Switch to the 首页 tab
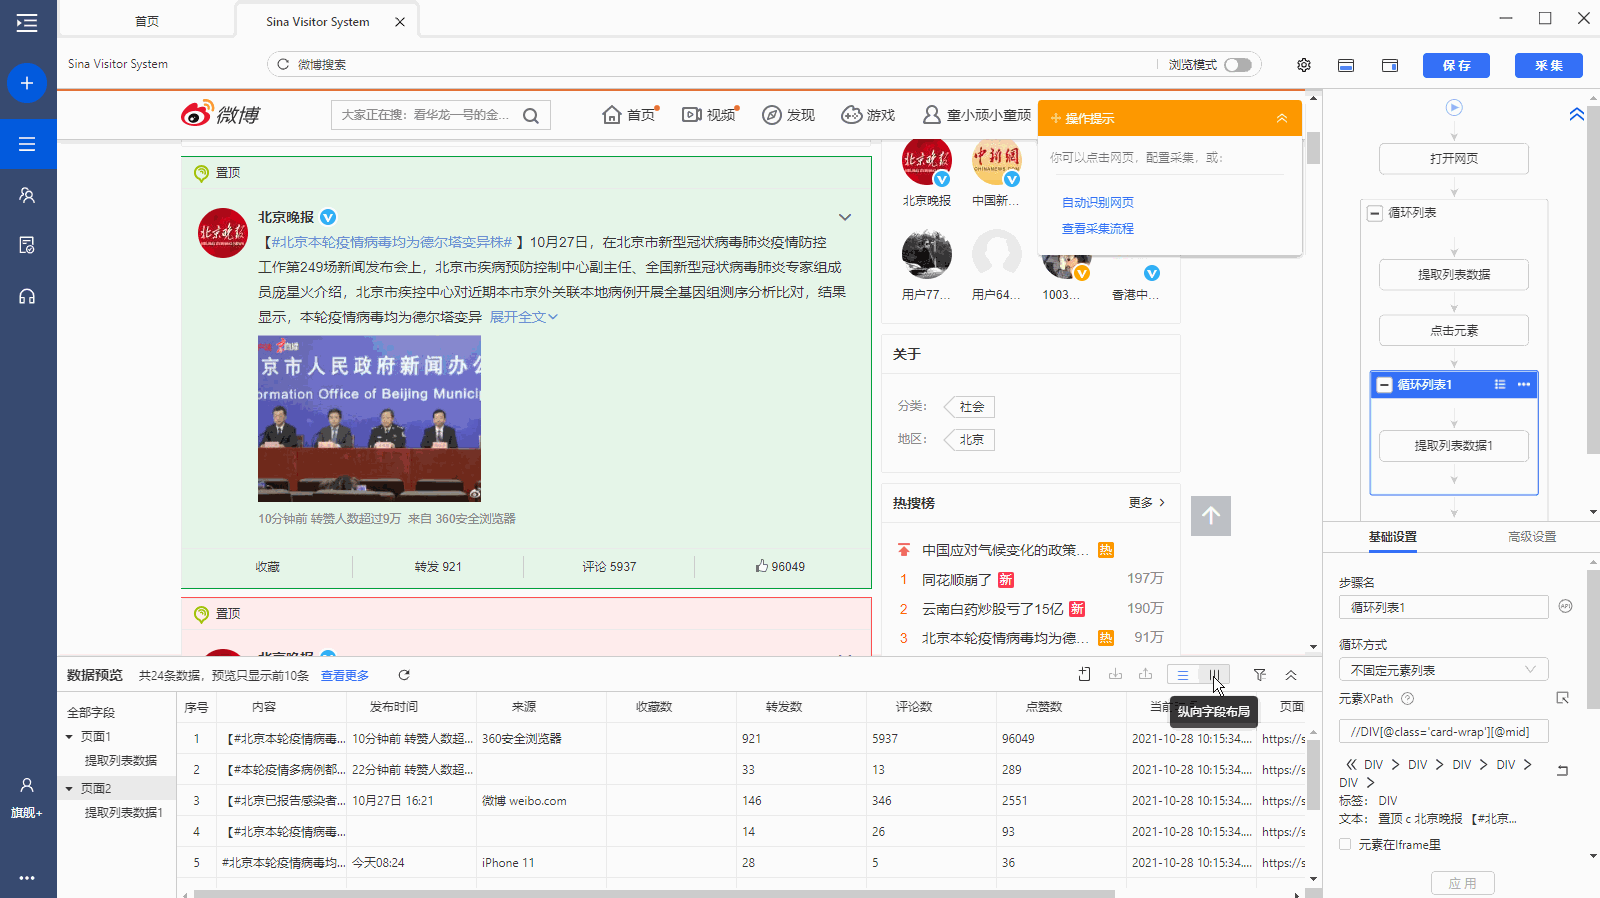Screen dimensions: 1600x898 [x=147, y=21]
